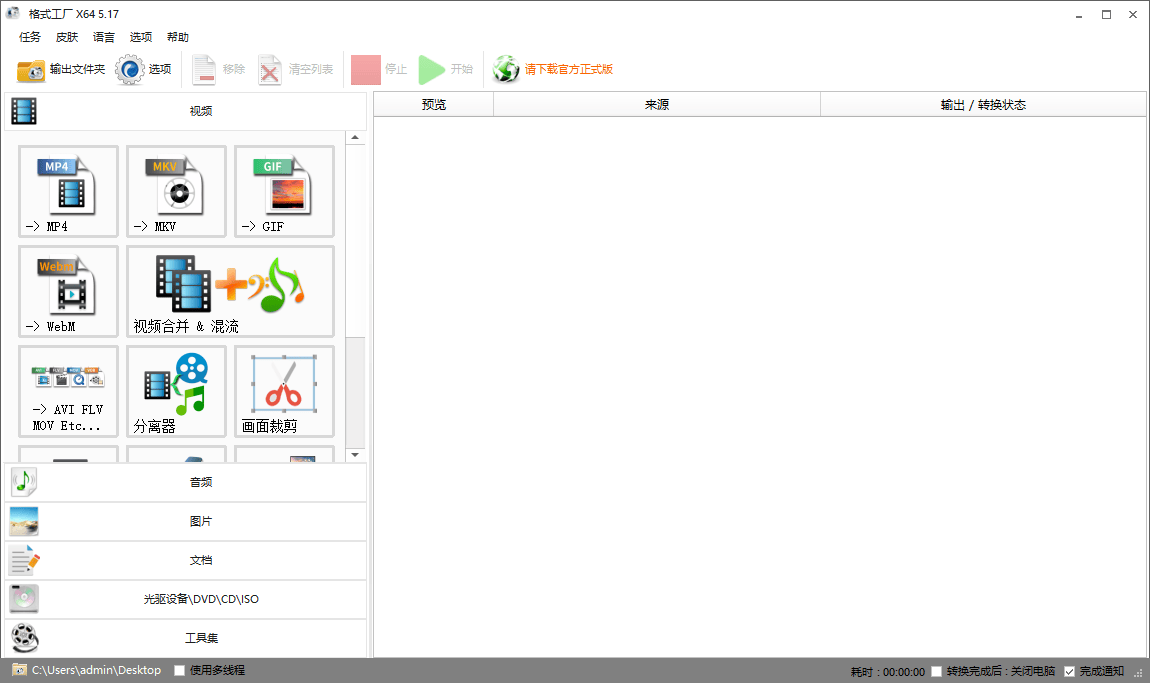Open the 帮助 menu
Image resolution: width=1150 pixels, height=683 pixels.
click(x=177, y=36)
